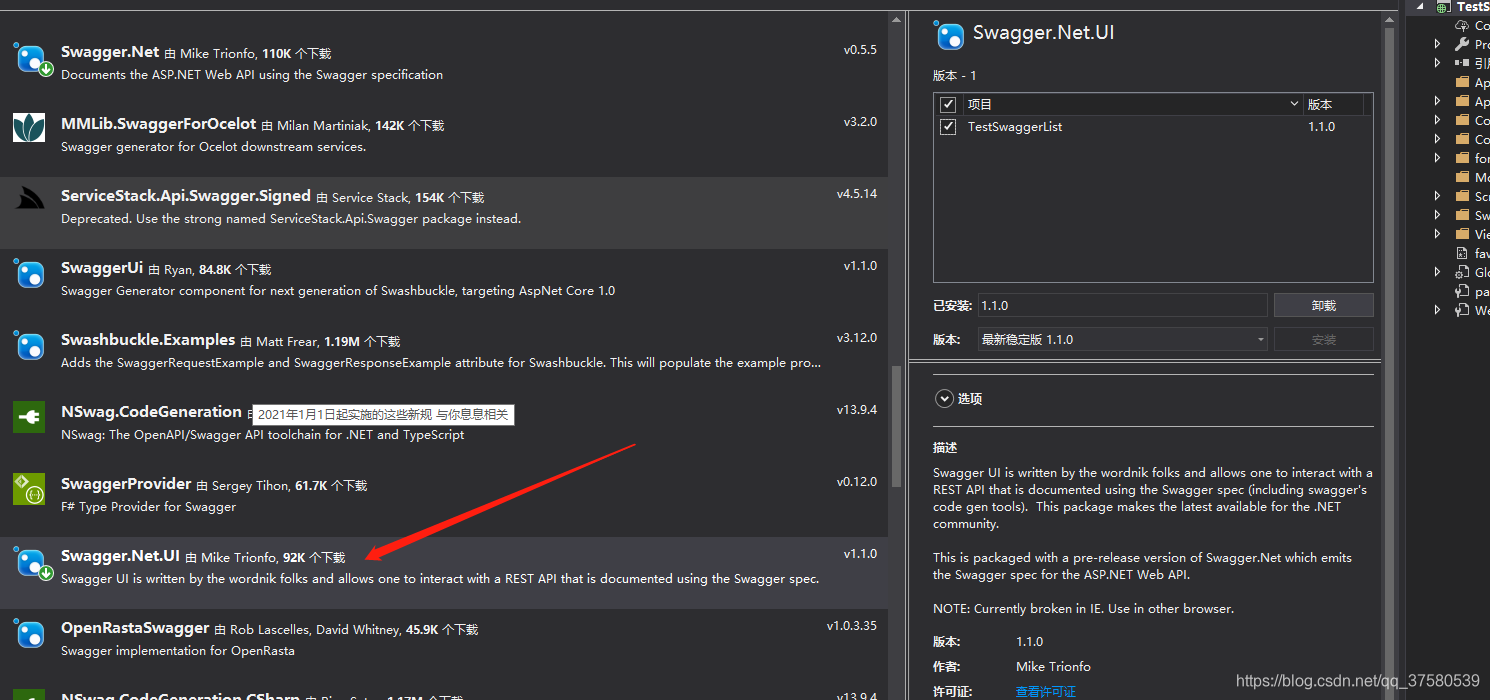Click the v4.5.14 version label
This screenshot has height=700, width=1490.
pos(857,194)
